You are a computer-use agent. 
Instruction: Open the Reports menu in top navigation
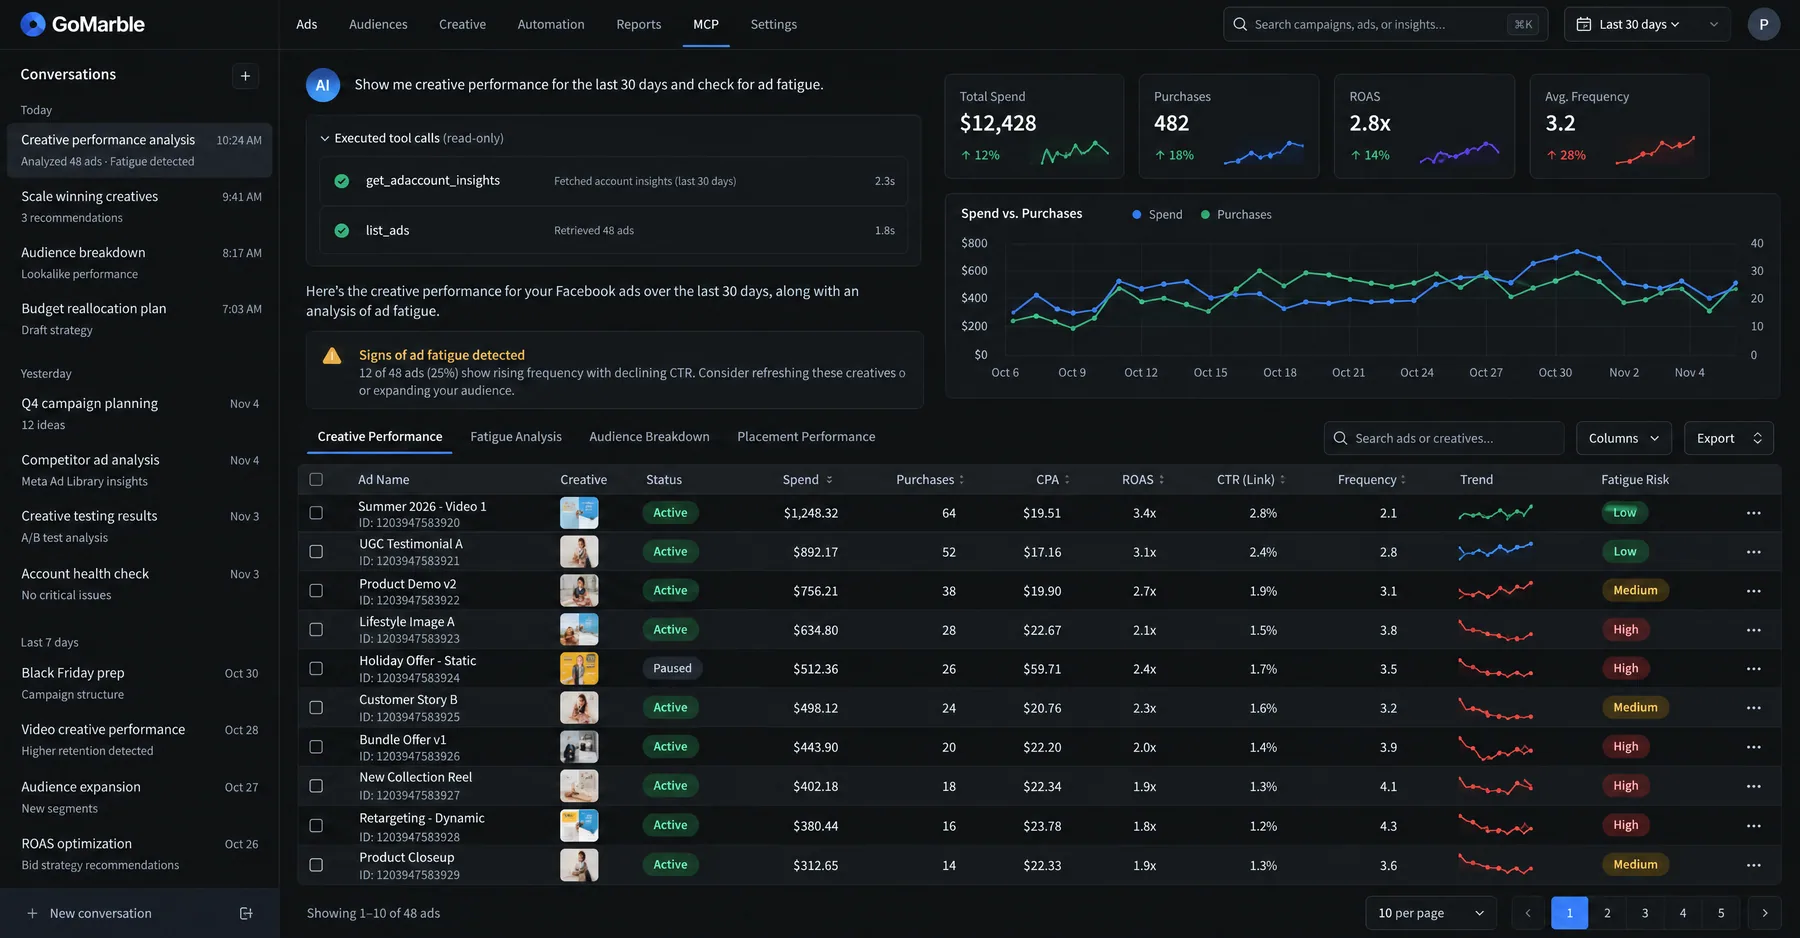[x=639, y=24]
